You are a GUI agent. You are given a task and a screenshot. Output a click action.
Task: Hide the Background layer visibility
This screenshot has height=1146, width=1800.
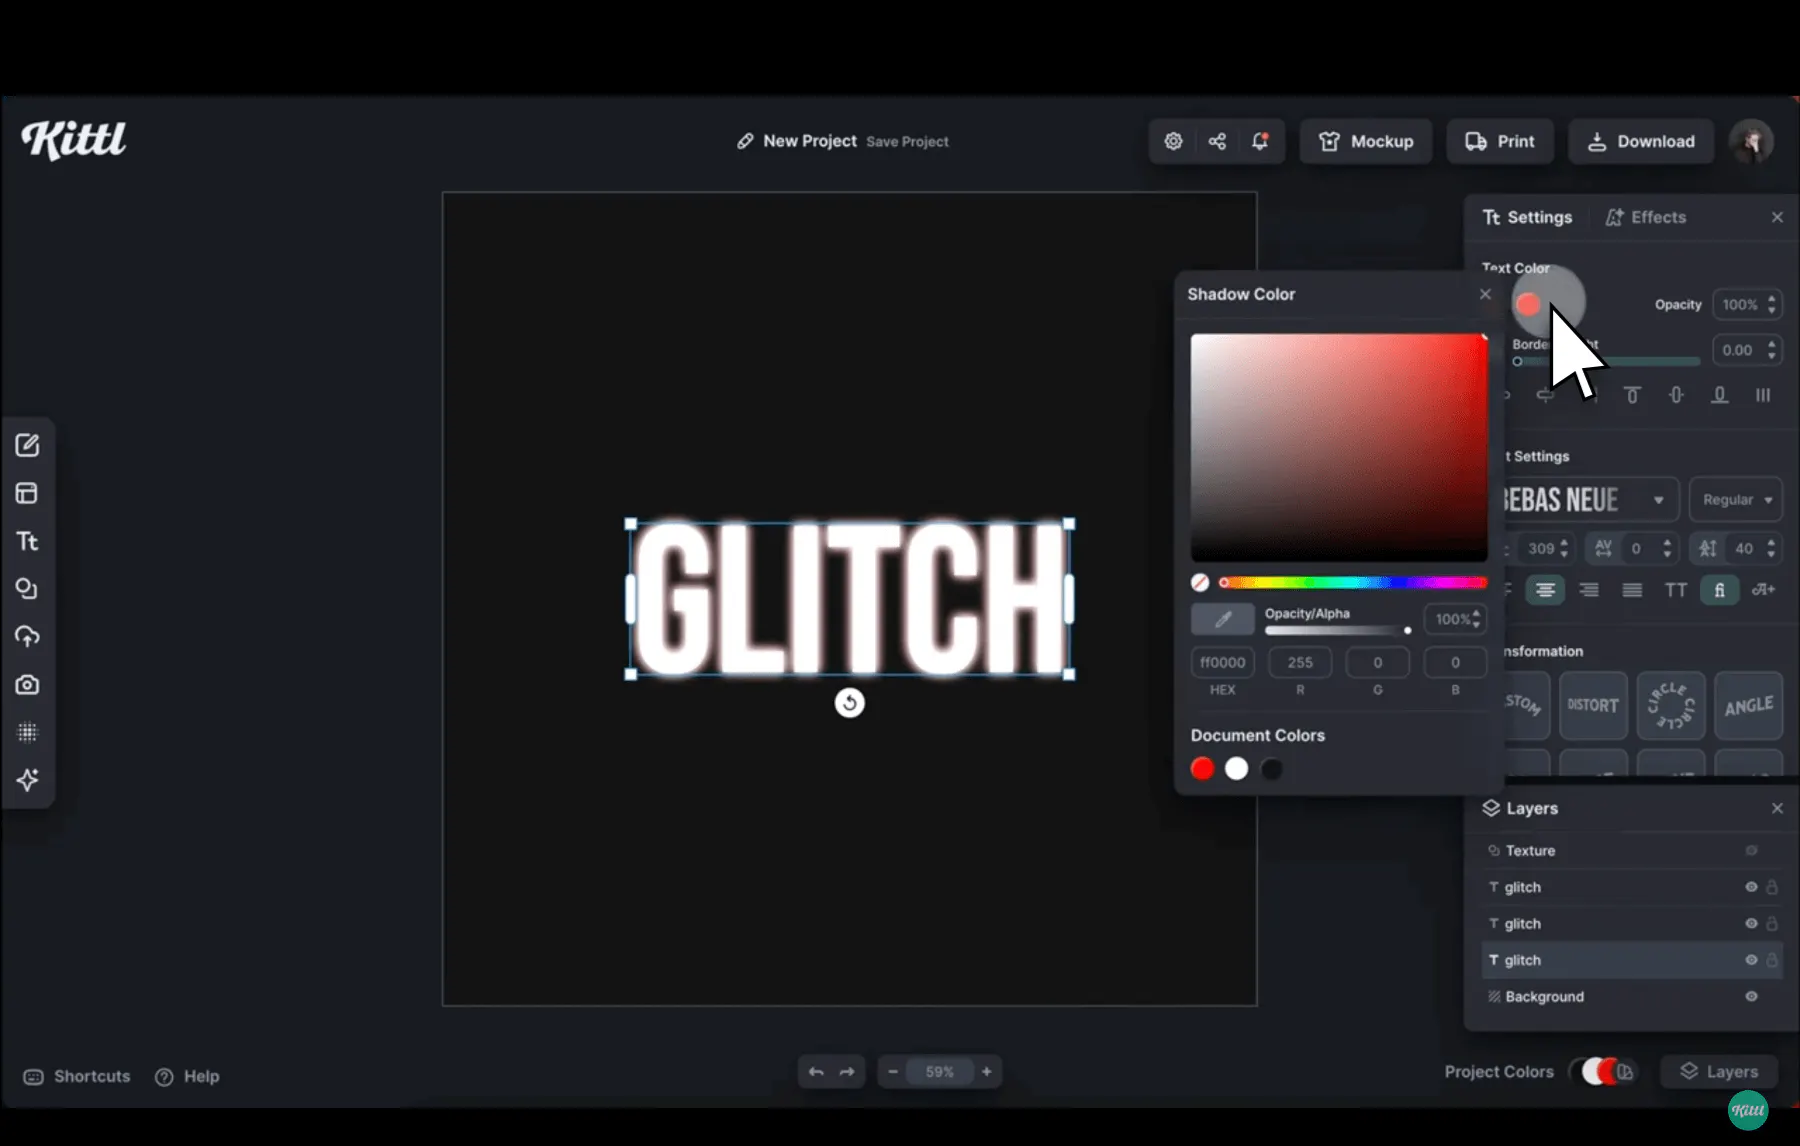tap(1752, 997)
